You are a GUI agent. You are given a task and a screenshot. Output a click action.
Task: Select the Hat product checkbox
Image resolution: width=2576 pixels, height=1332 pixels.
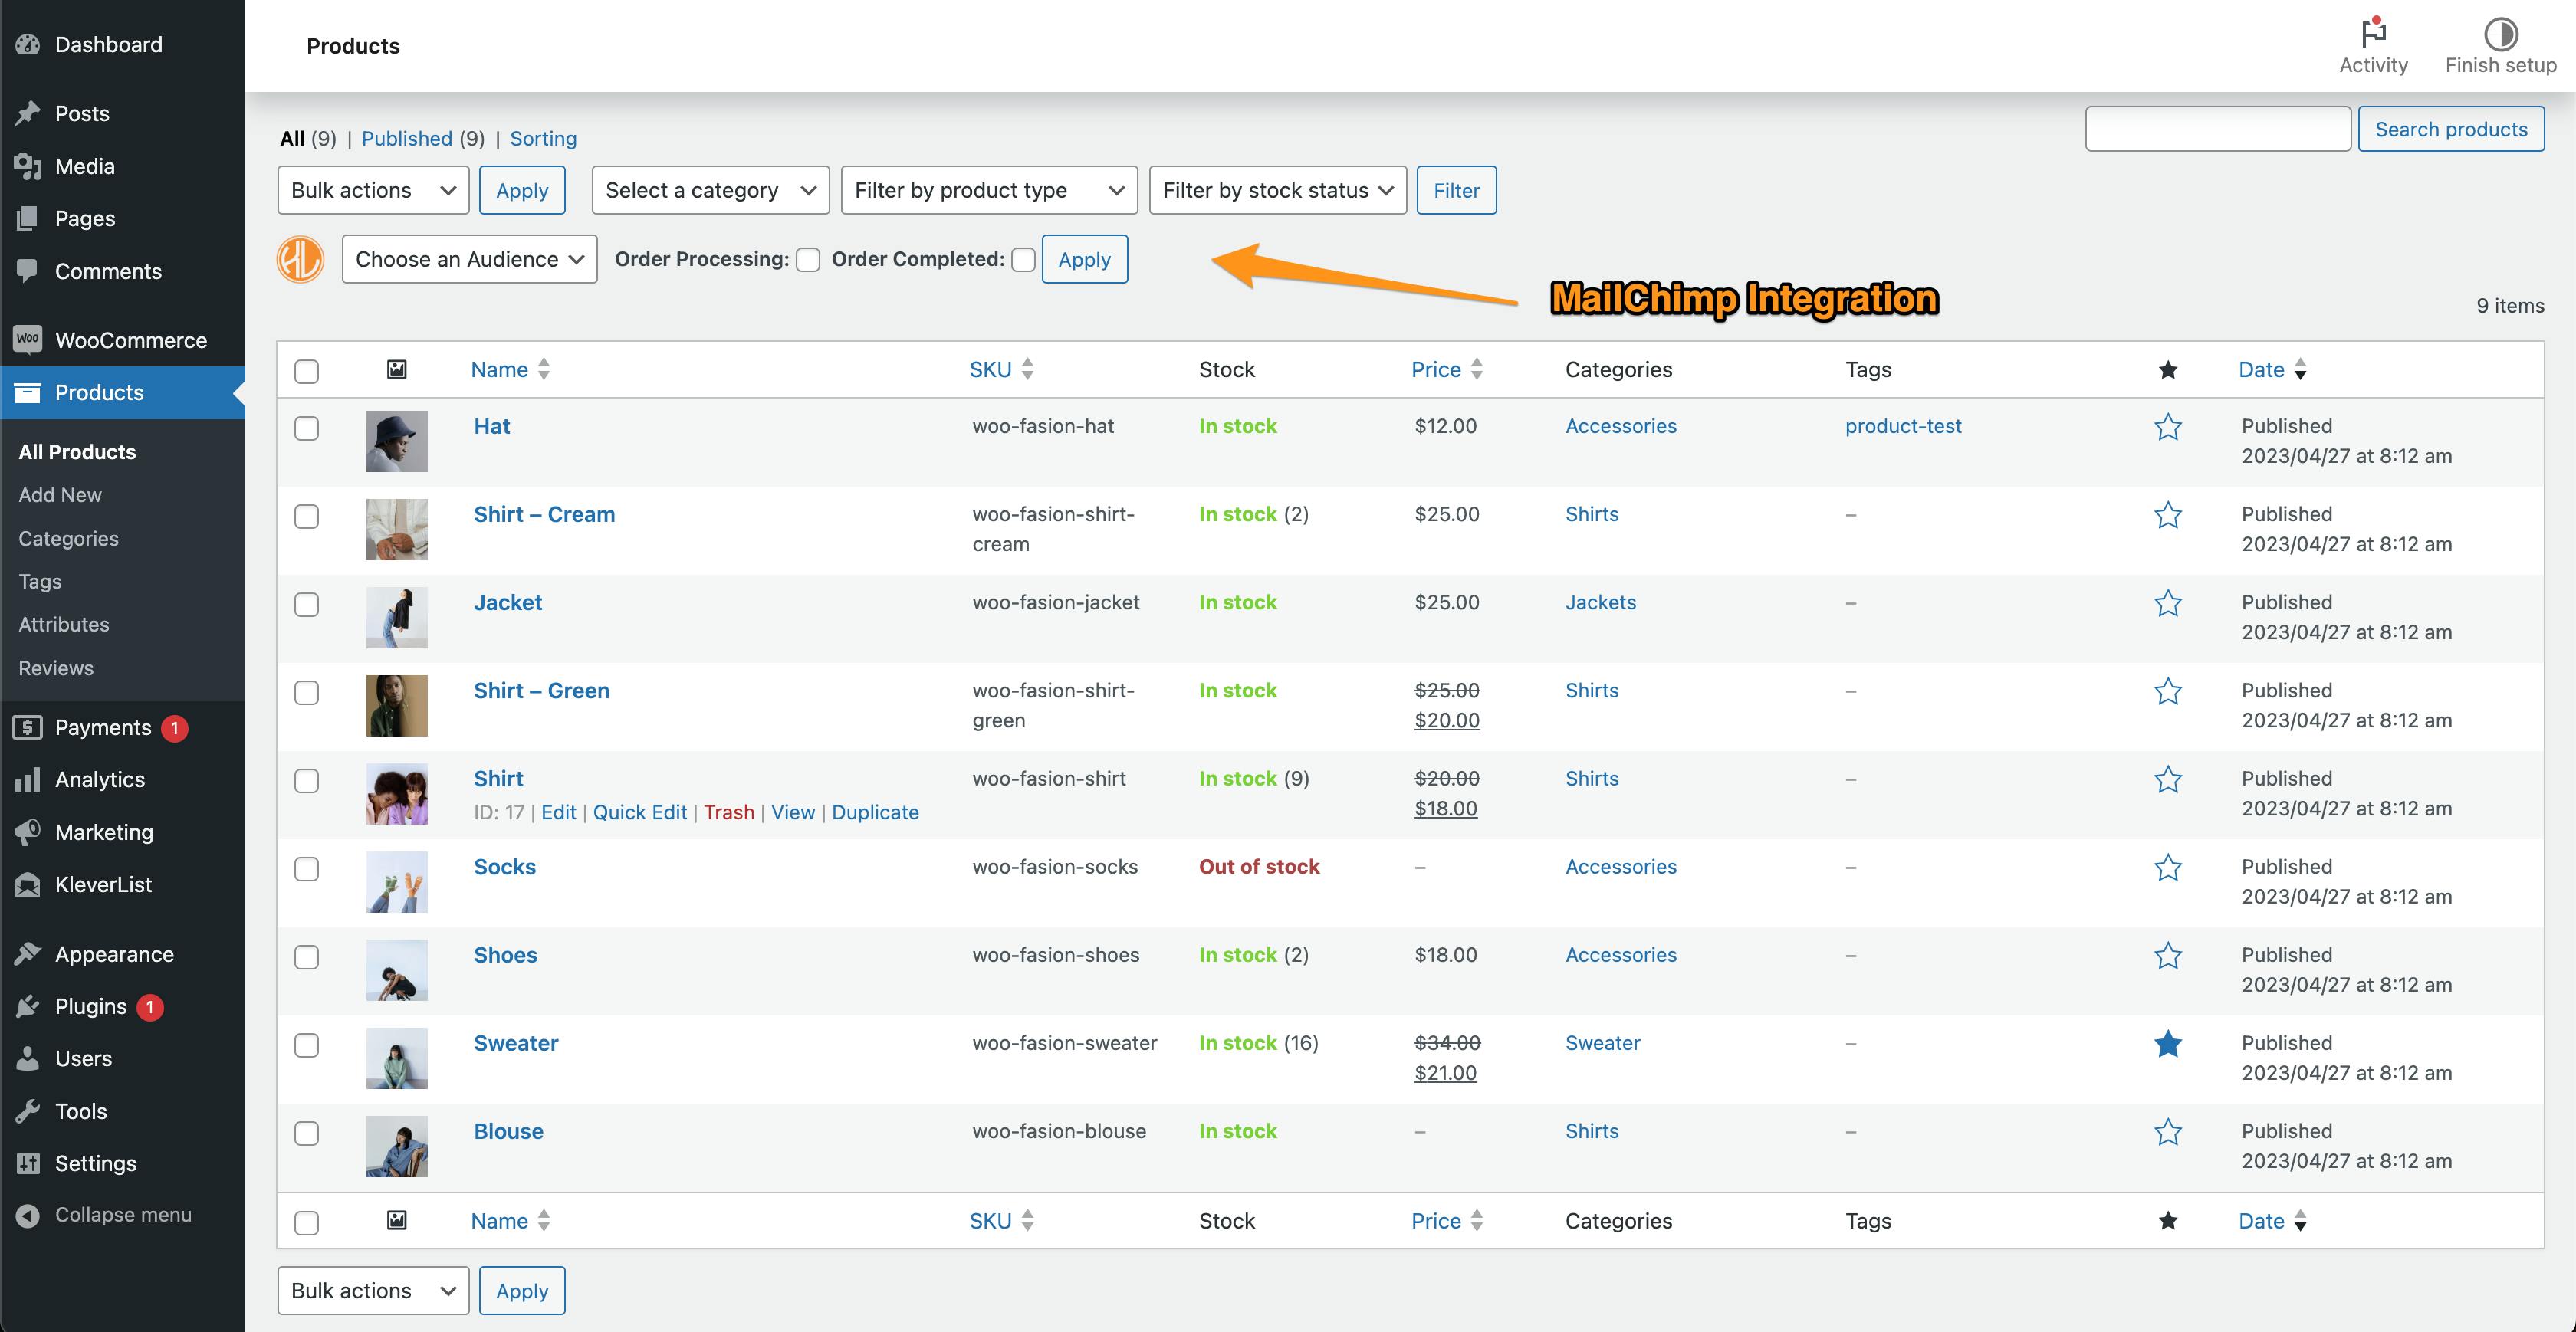(x=307, y=428)
